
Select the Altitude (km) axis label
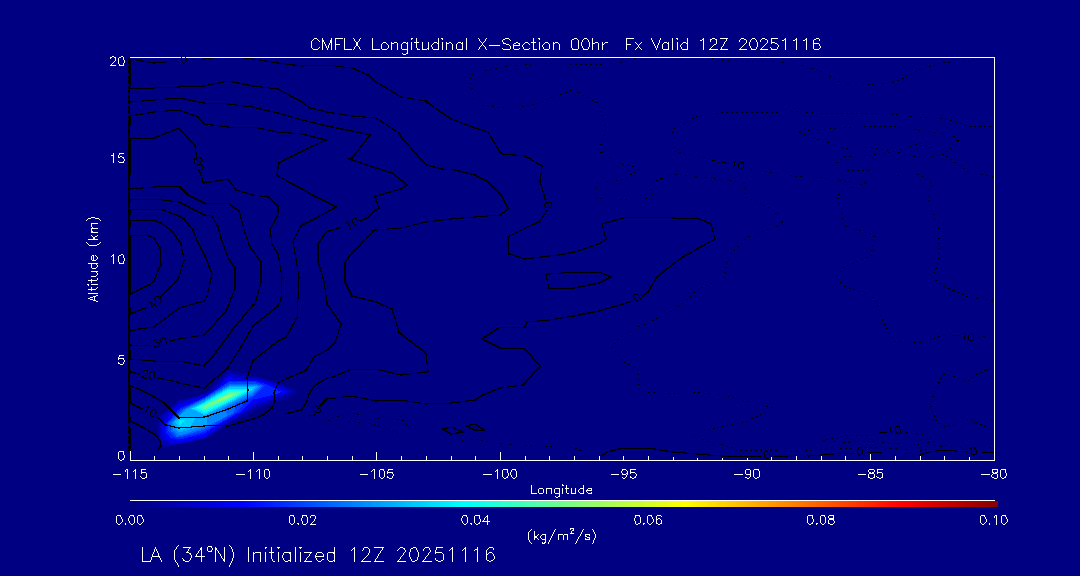tap(93, 258)
